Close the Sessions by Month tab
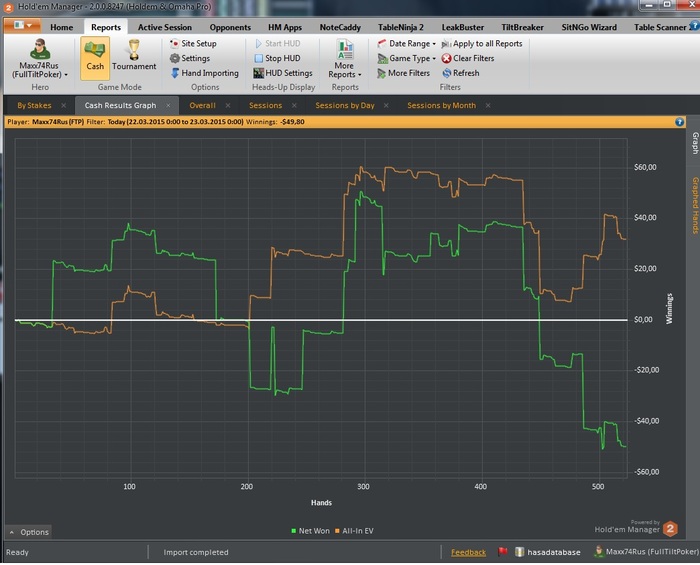This screenshot has width=700, height=565. coord(488,105)
